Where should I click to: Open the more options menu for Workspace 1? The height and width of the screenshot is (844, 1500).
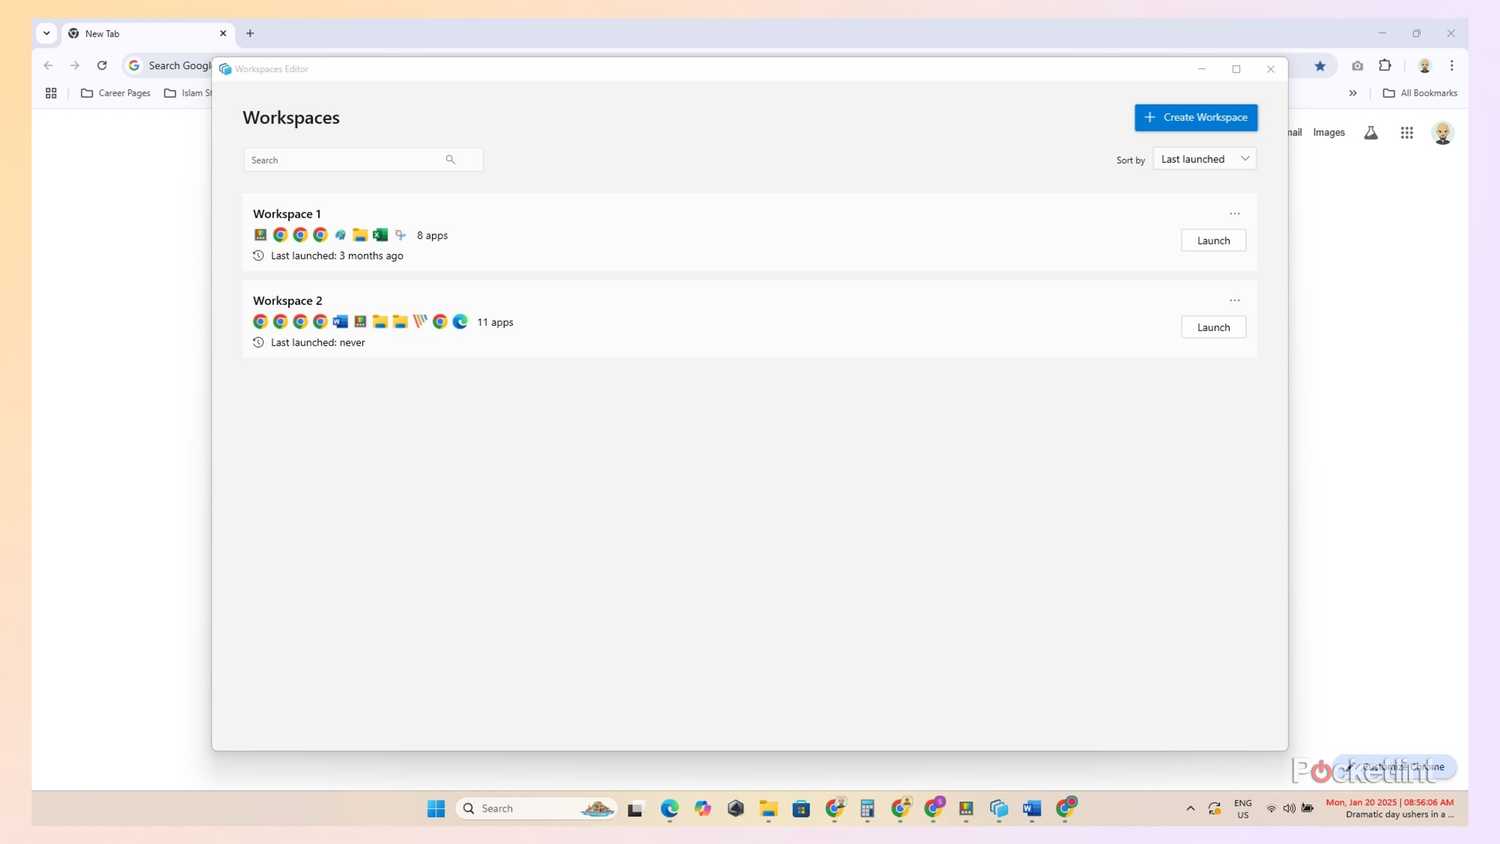point(1234,214)
